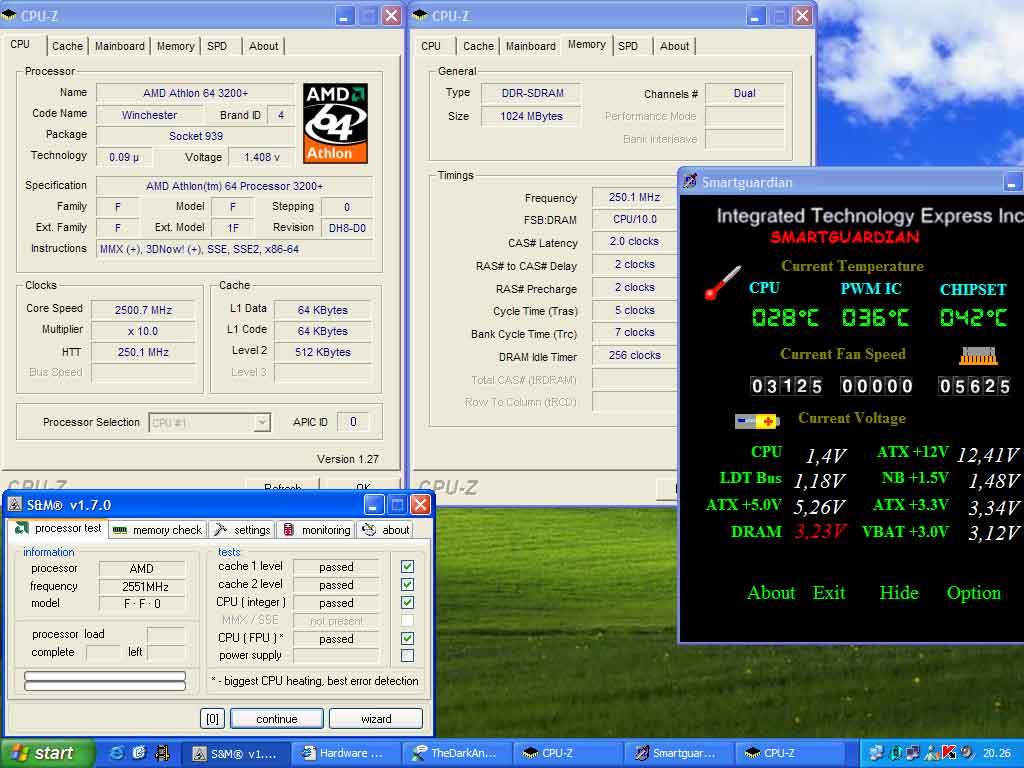Click the filmstrip Quick Launch icon next to the S&M taskbar button

tap(162, 753)
